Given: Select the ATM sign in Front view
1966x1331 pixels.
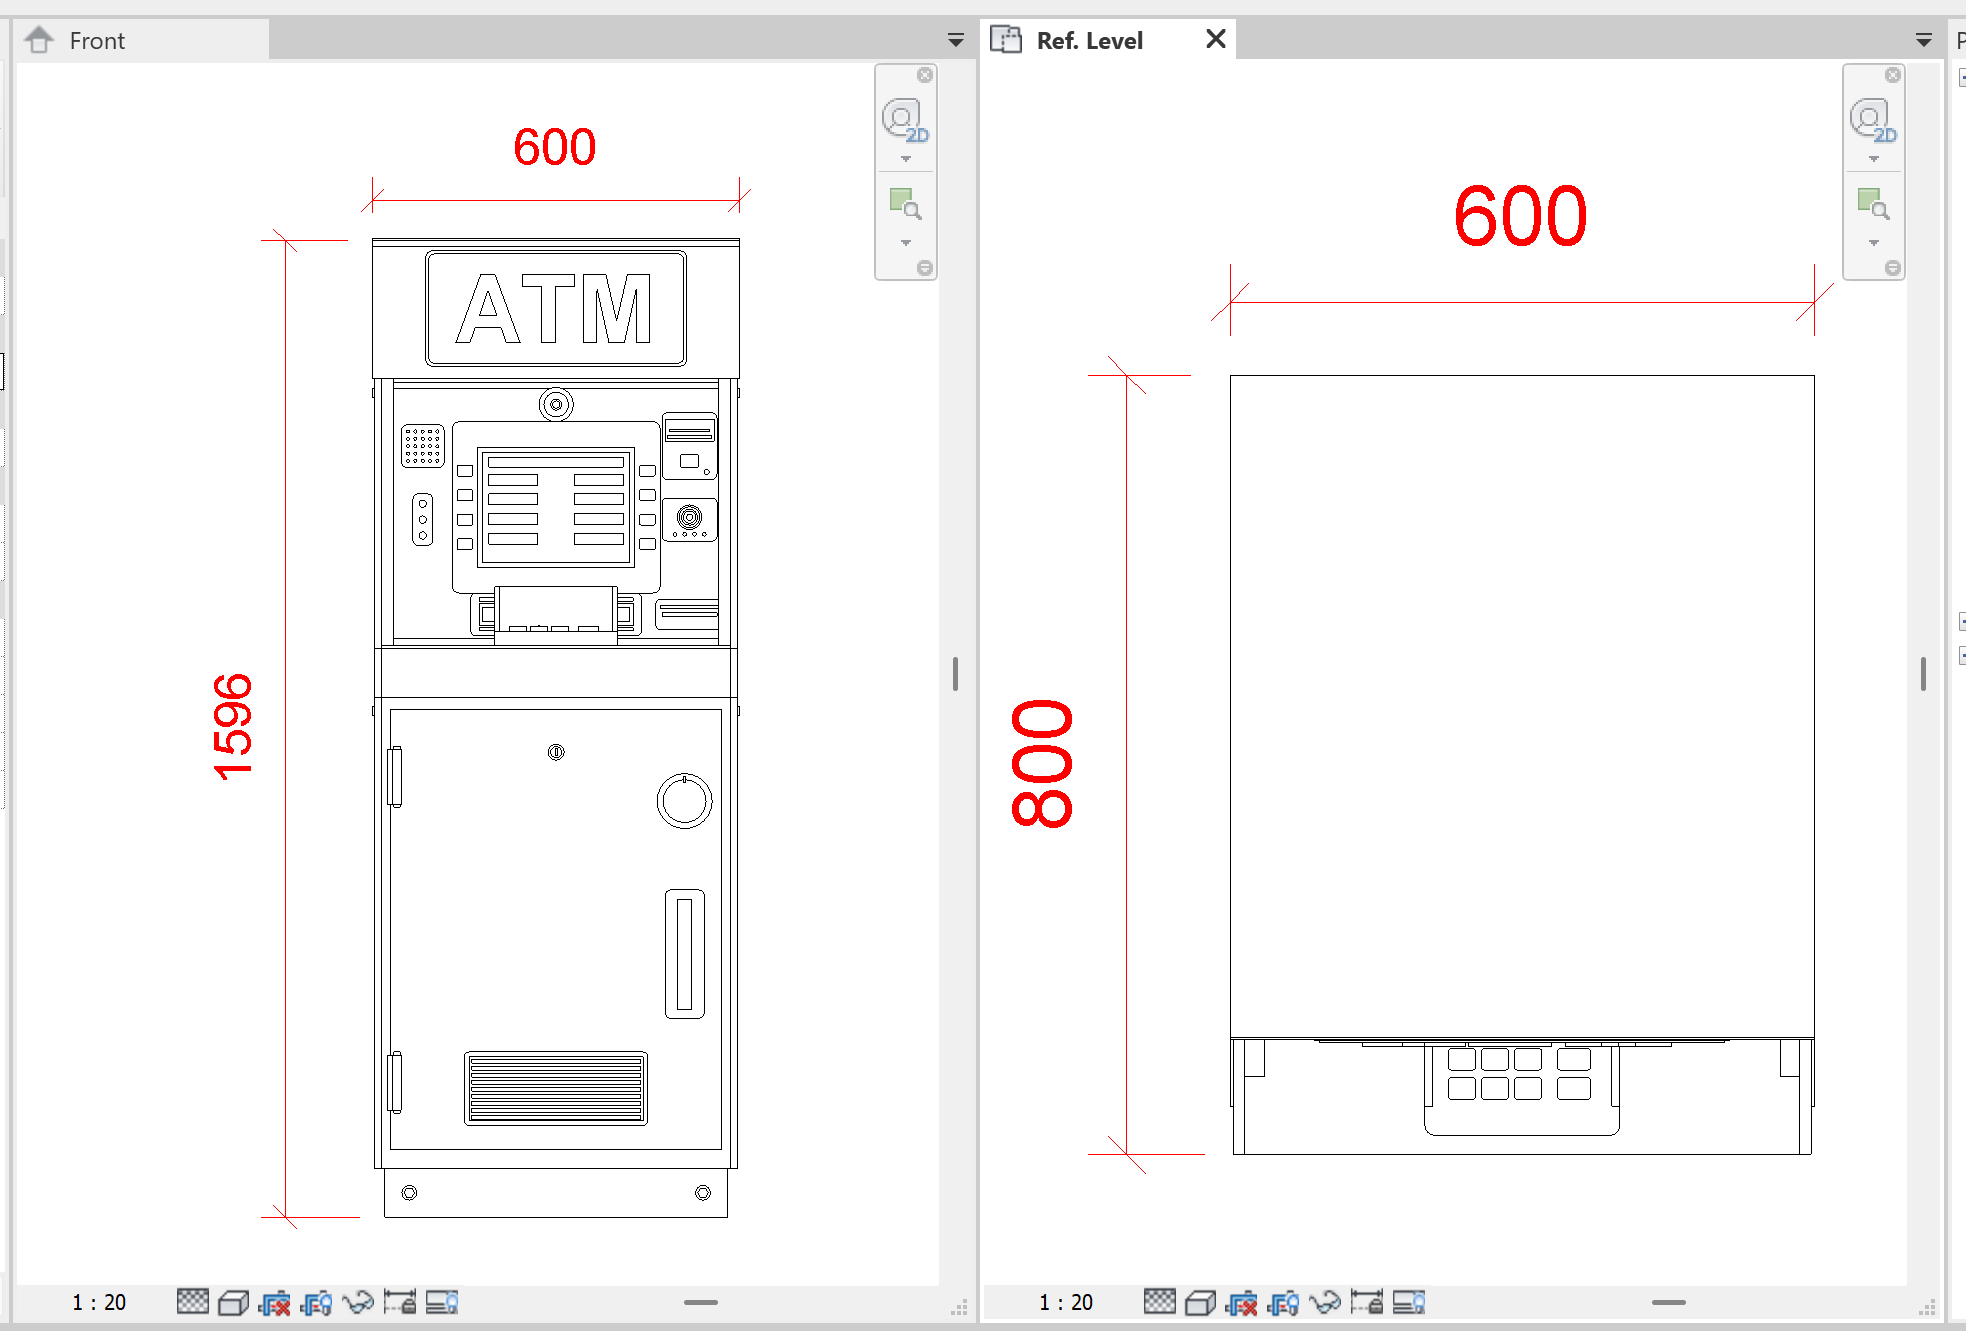Looking at the screenshot, I should tap(556, 308).
